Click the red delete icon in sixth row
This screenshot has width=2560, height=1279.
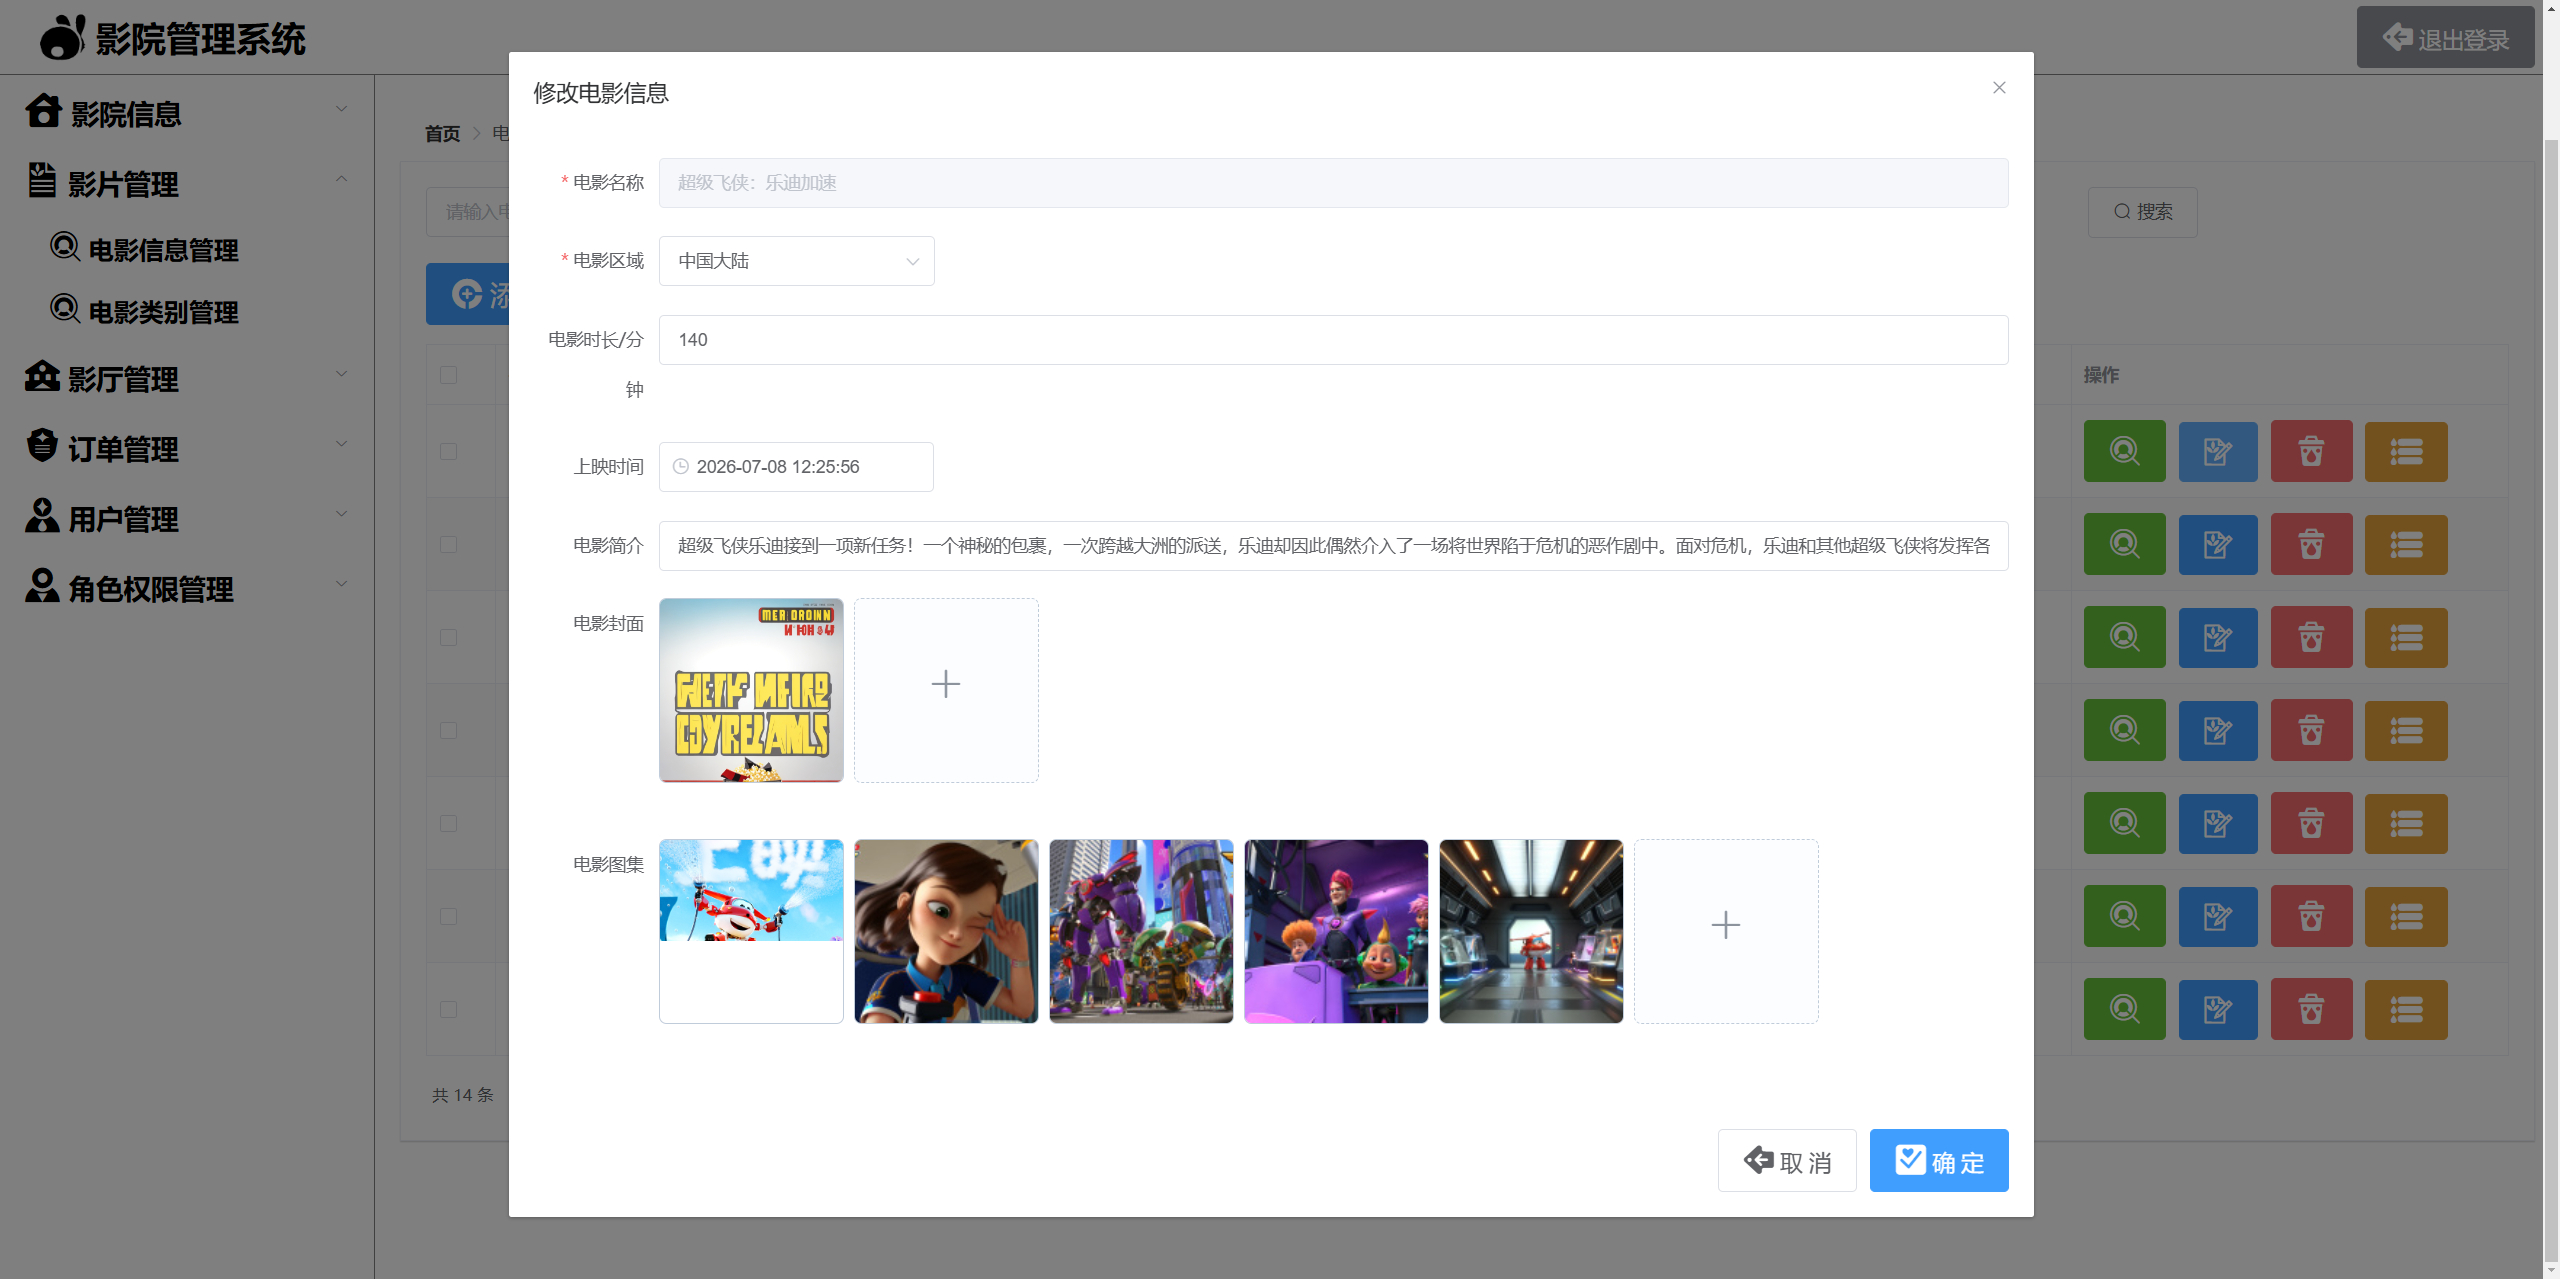pos(2311,916)
